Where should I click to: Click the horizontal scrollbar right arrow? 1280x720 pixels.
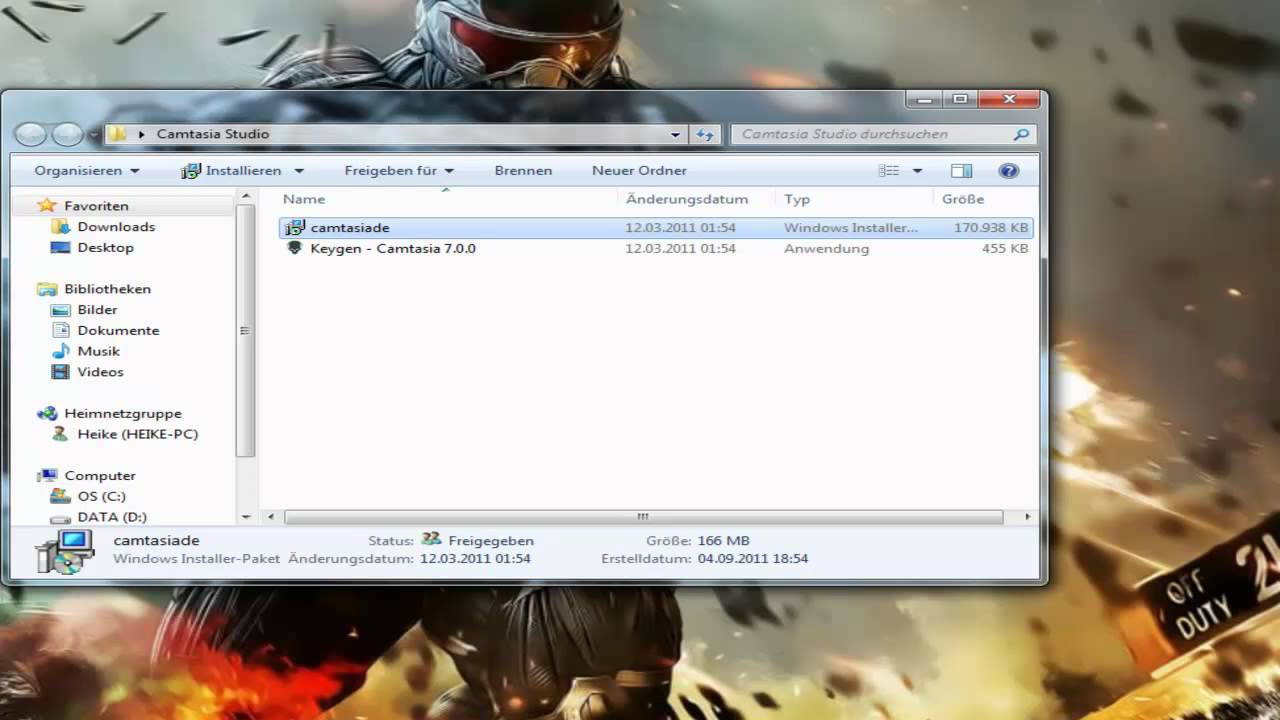(1027, 517)
